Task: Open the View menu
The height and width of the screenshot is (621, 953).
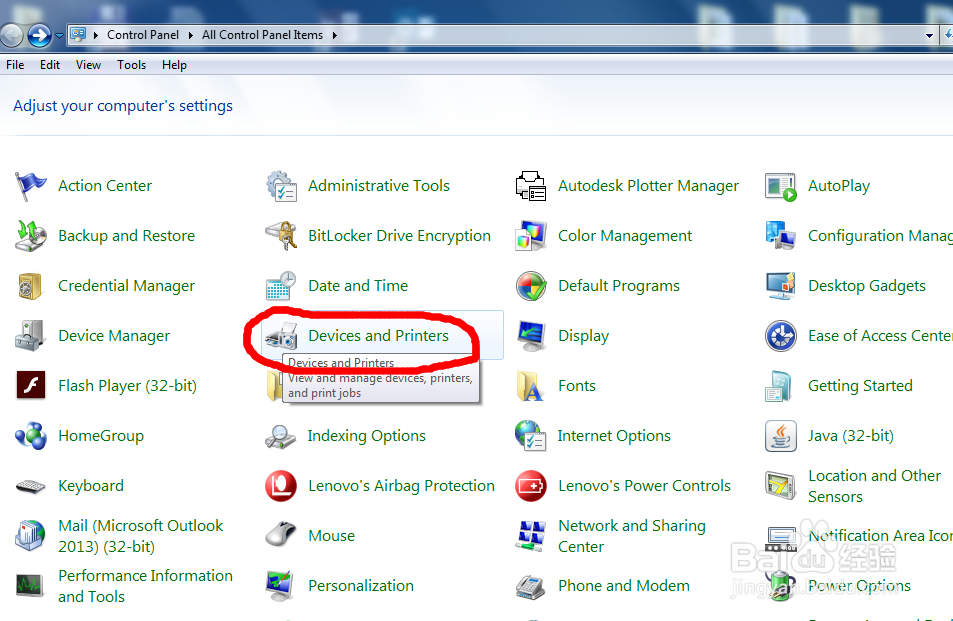Action: (x=88, y=65)
